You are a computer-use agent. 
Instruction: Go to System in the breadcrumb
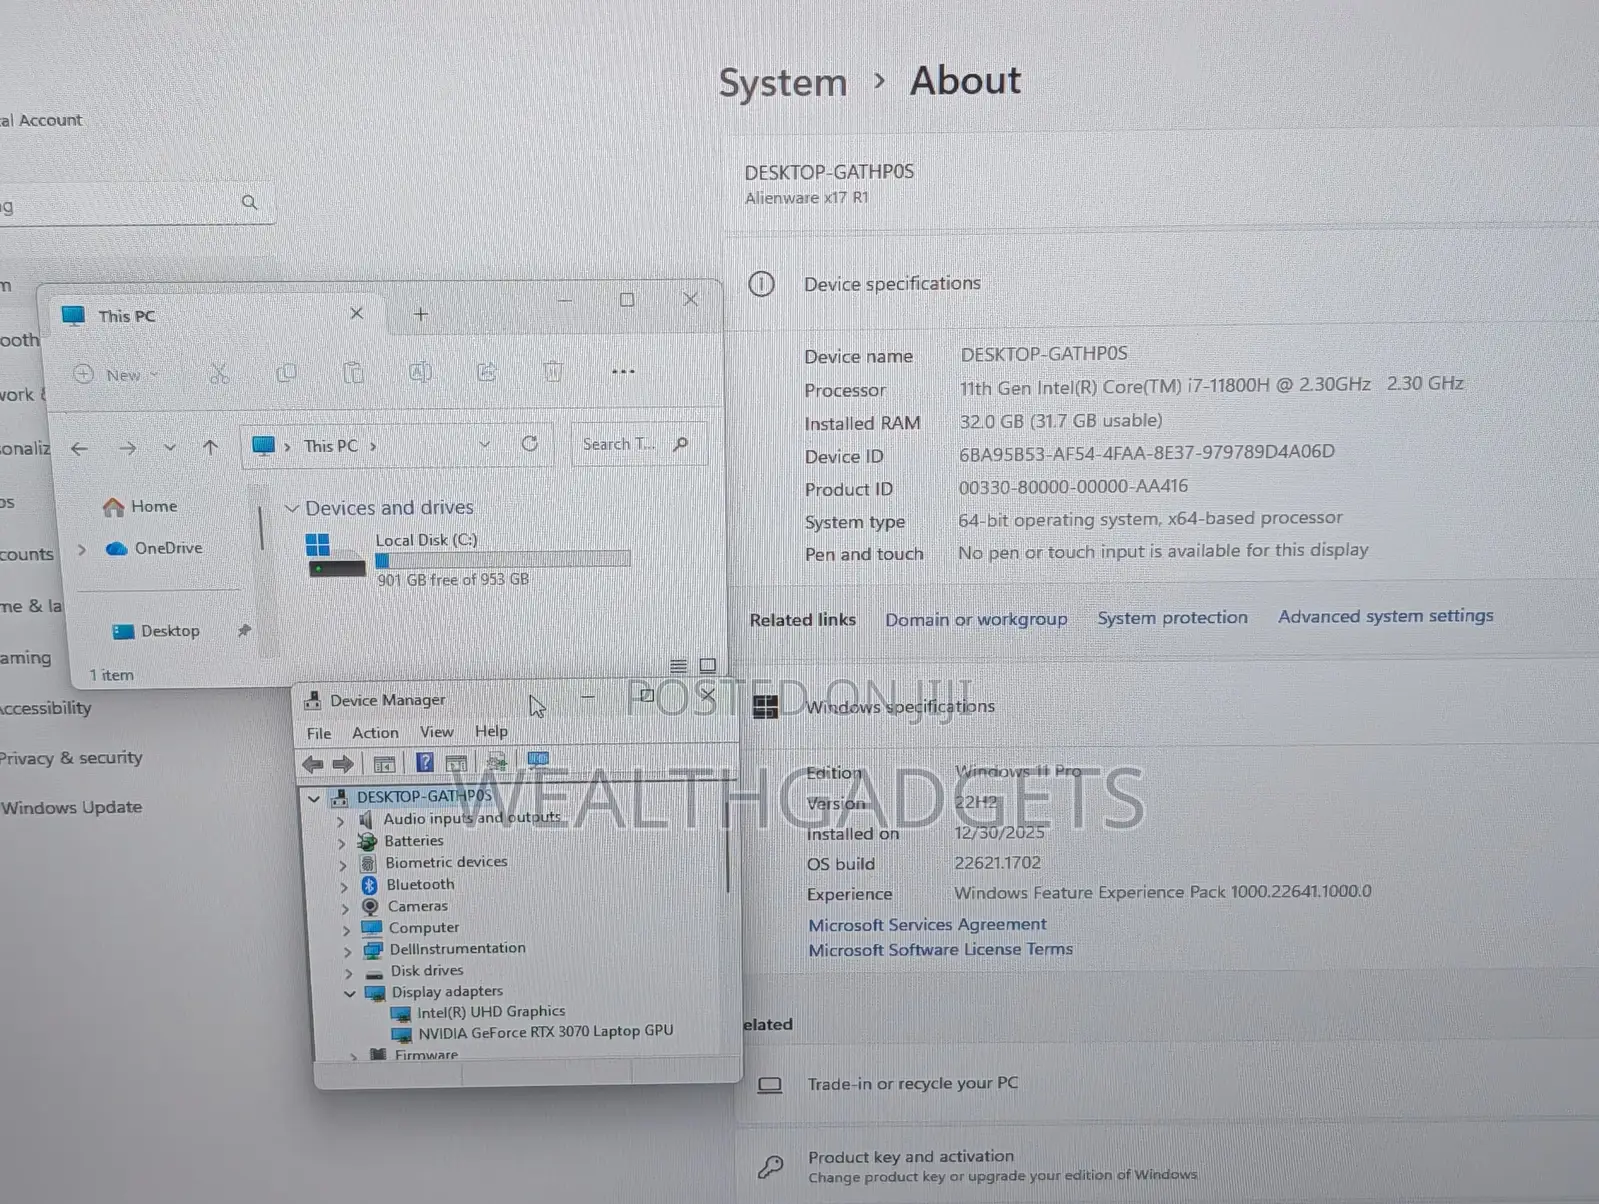point(782,83)
